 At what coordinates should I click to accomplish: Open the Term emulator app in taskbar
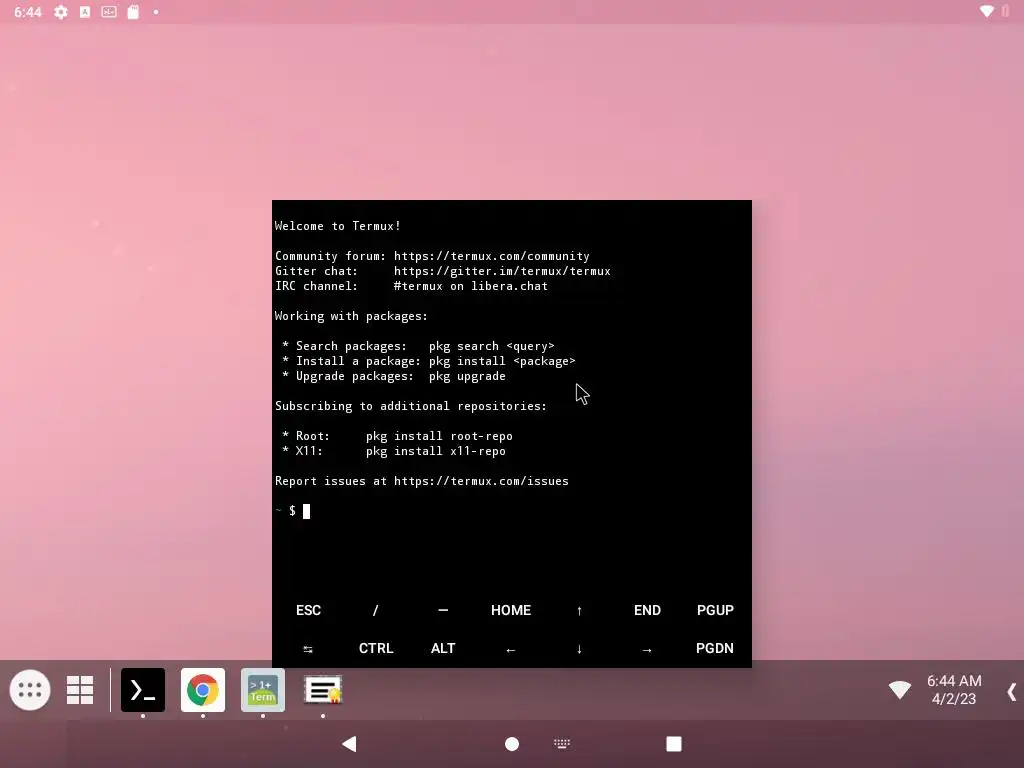point(263,690)
